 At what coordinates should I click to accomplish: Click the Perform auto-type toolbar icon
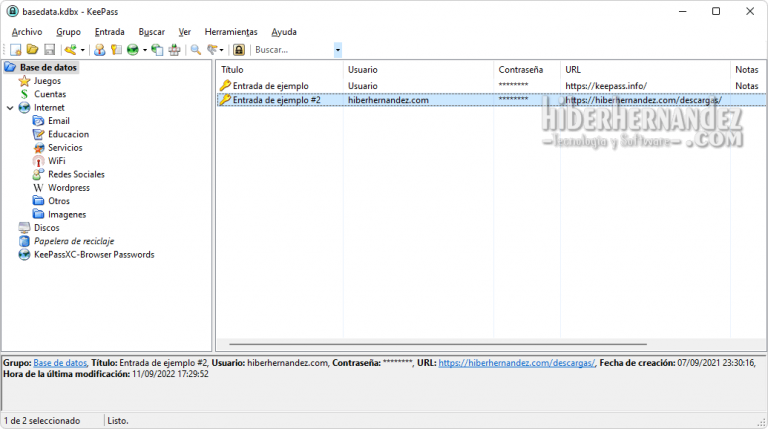click(175, 49)
